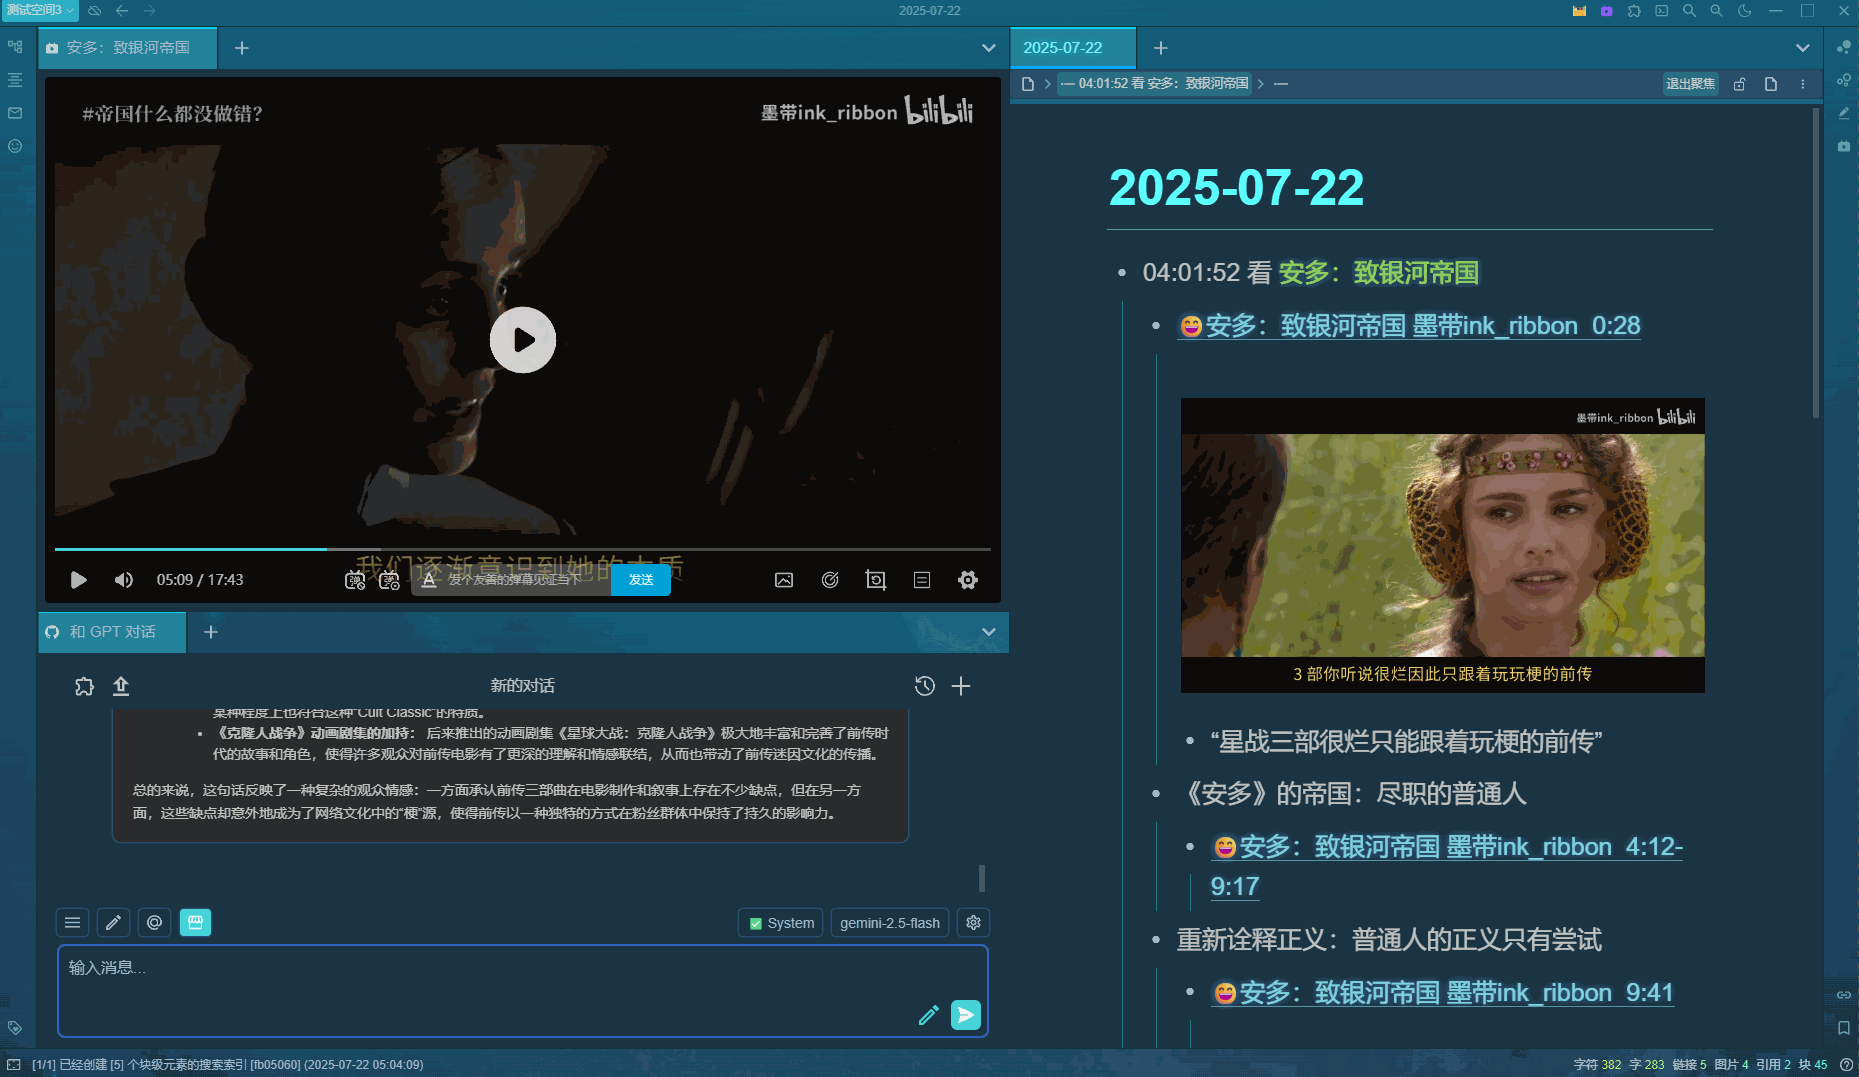Toggle the subtitle list icon in player
The height and width of the screenshot is (1077, 1859).
(x=922, y=580)
